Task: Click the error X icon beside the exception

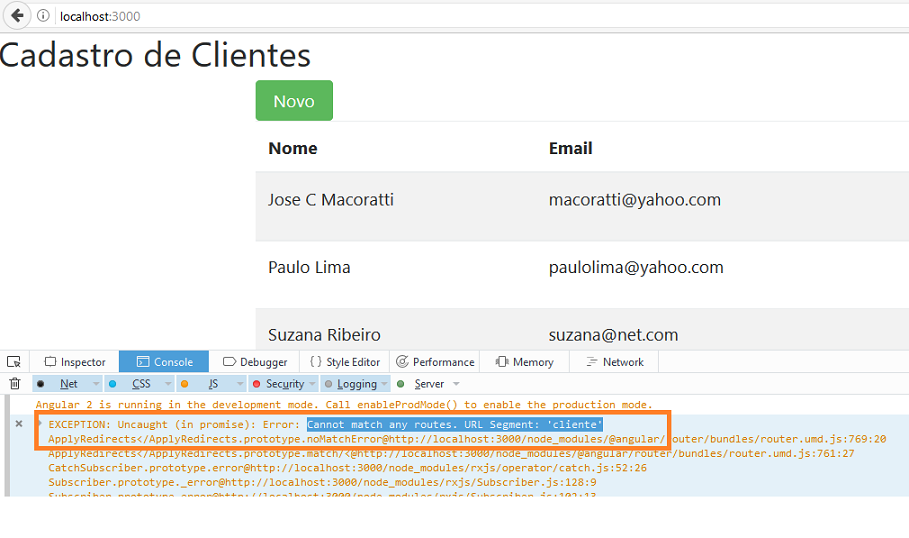Action: [x=19, y=424]
